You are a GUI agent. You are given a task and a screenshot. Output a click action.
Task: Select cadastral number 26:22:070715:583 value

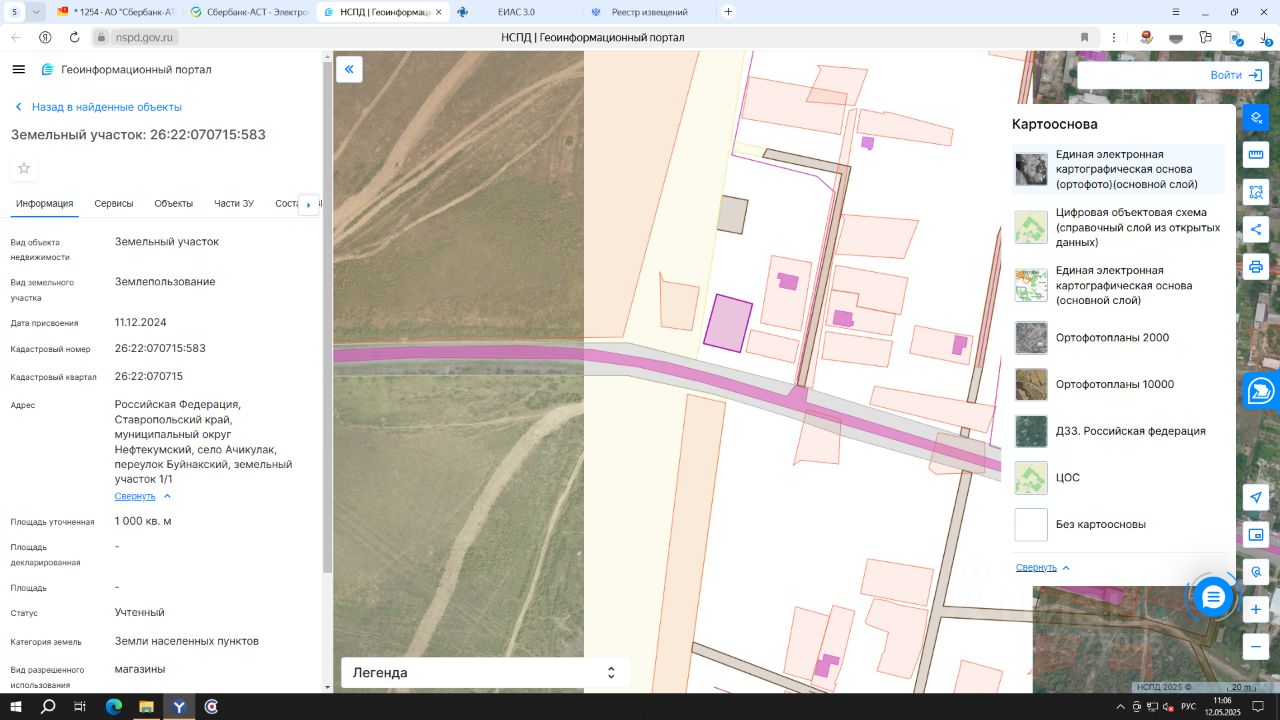click(x=160, y=349)
